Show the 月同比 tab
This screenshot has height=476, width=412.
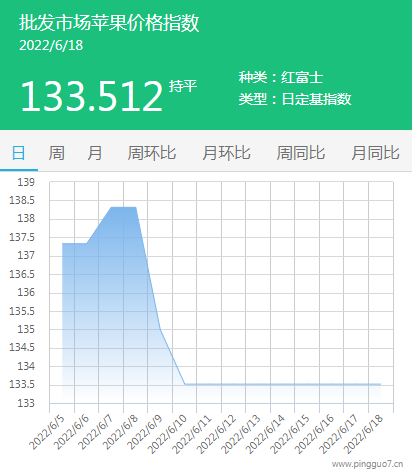(375, 153)
